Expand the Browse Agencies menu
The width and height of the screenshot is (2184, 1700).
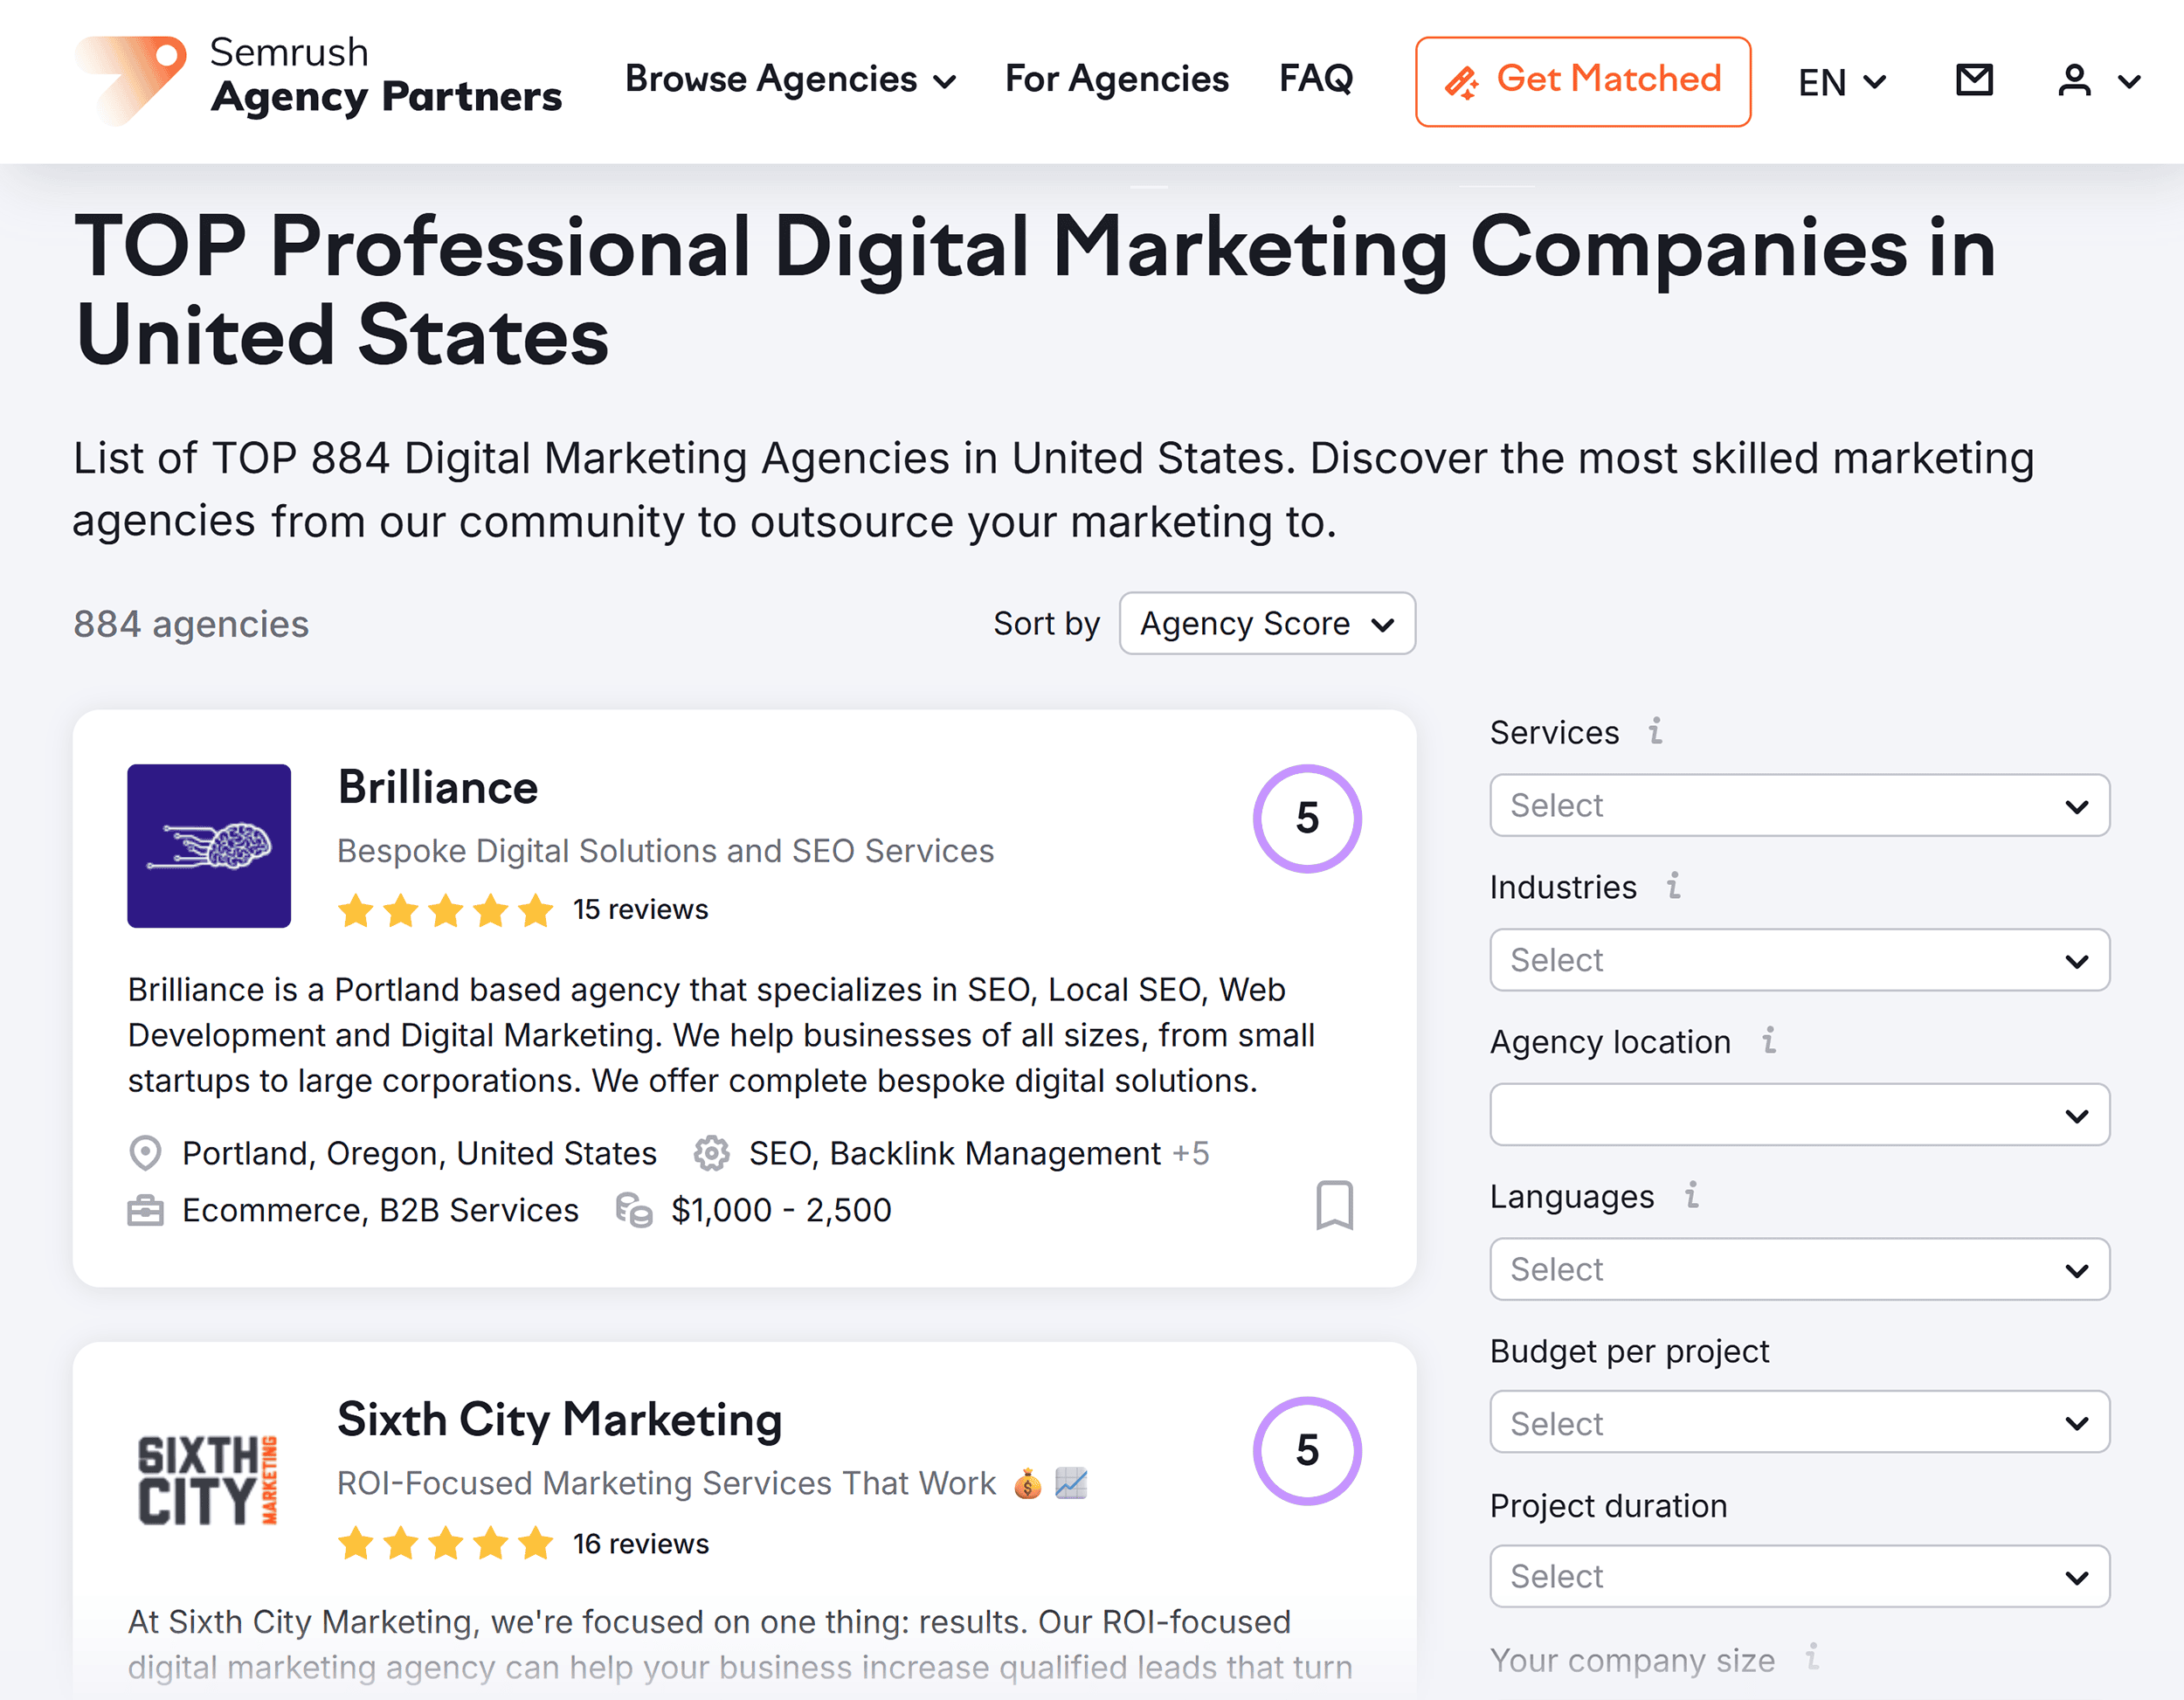(791, 79)
